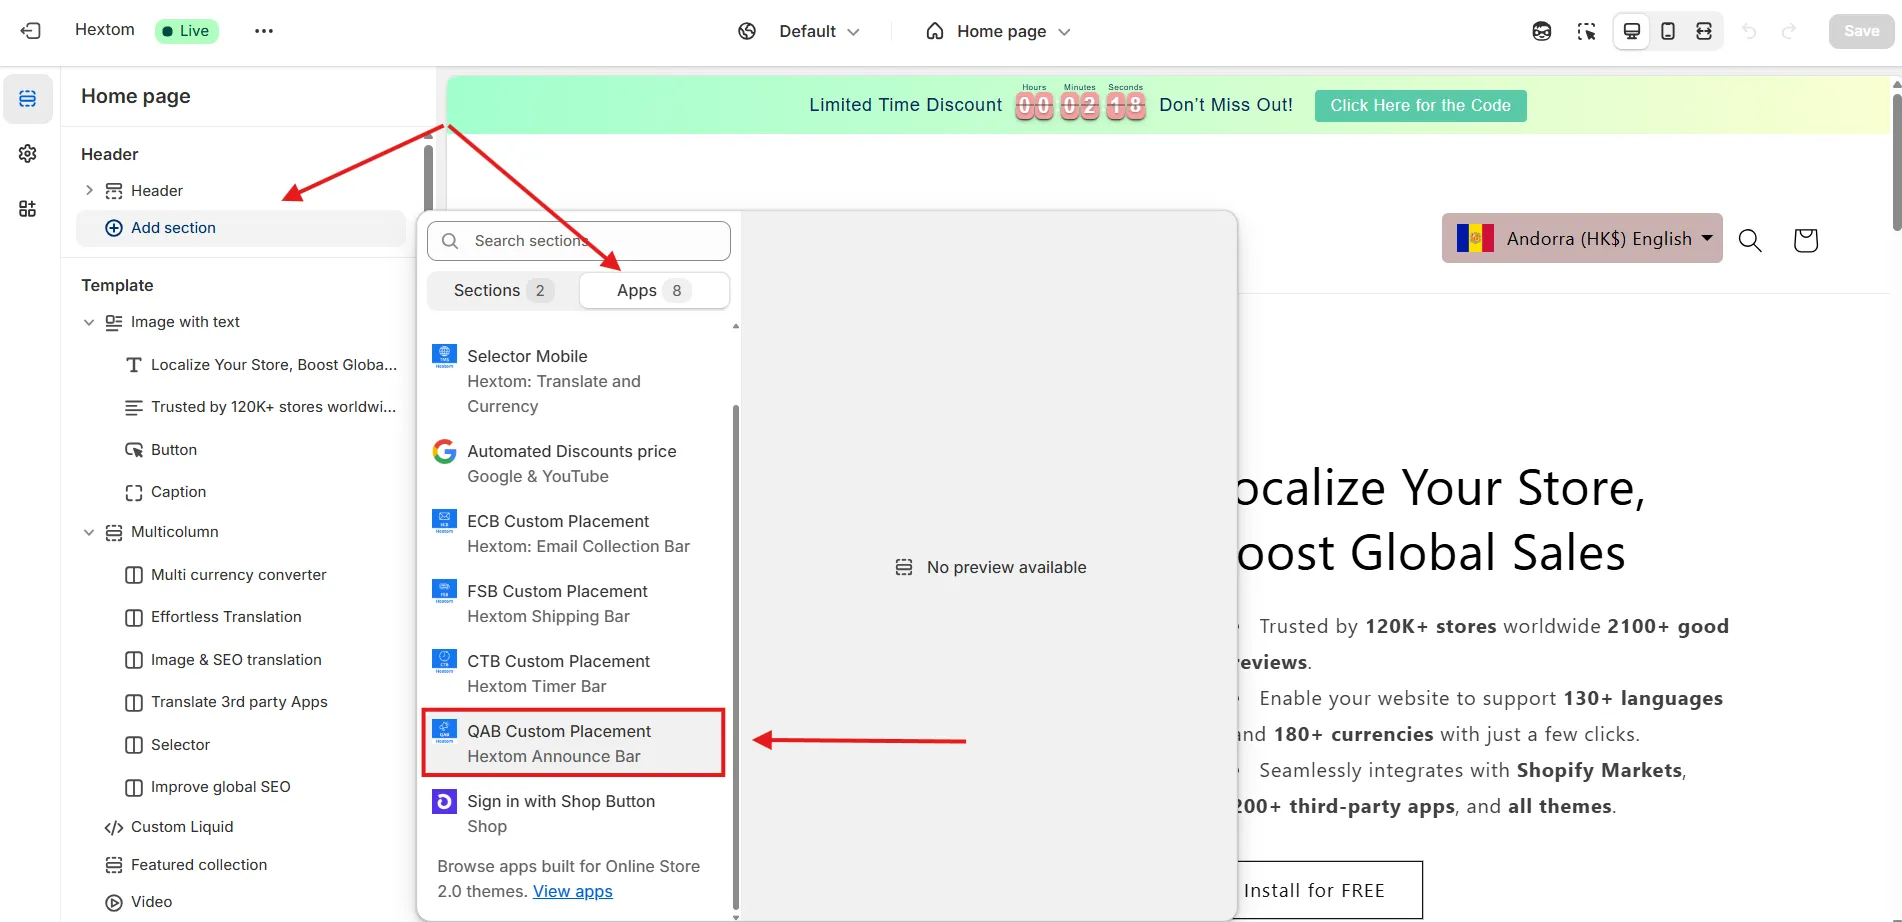The width and height of the screenshot is (1902, 922).
Task: Click the Live status badge
Action: [x=187, y=31]
